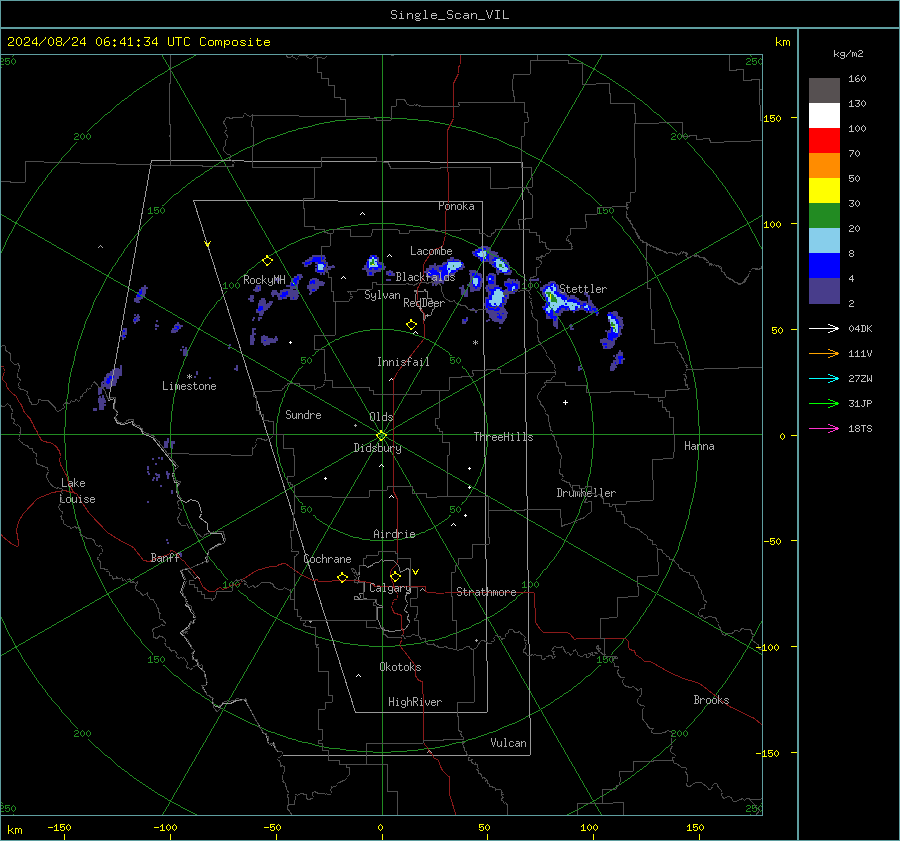Click the Innisfail city label
The width and height of the screenshot is (900, 841).
(x=403, y=362)
